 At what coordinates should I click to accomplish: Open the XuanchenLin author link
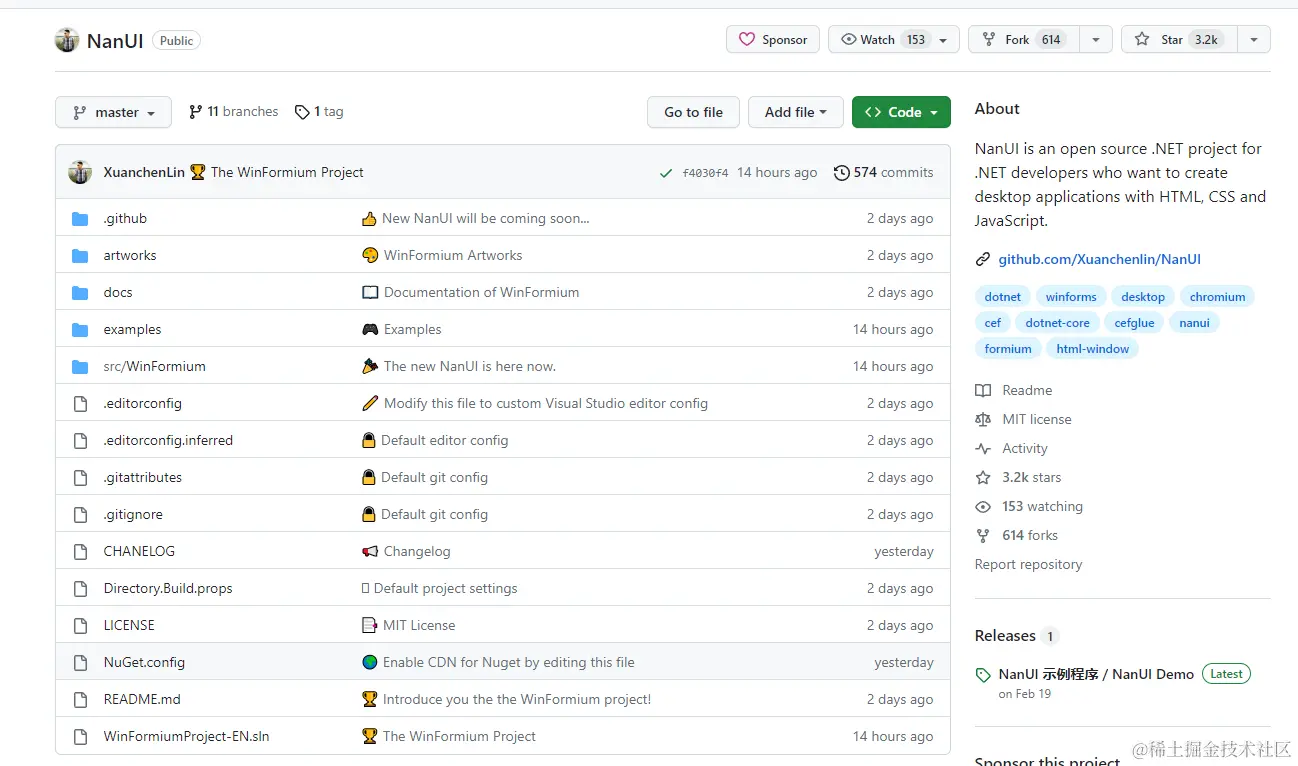click(144, 172)
